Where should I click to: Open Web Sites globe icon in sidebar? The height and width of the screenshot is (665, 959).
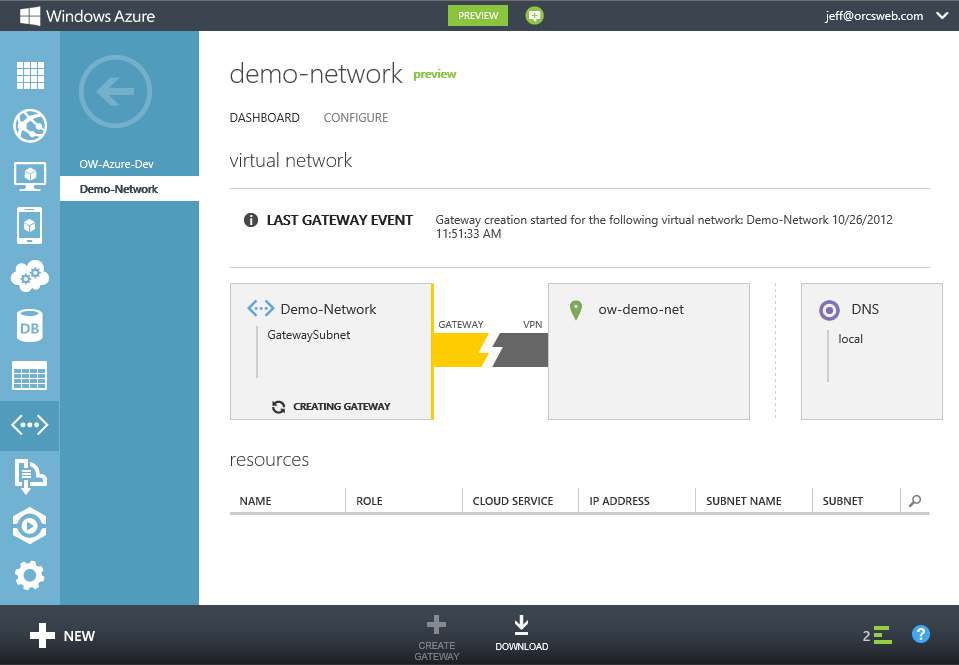[x=30, y=125]
